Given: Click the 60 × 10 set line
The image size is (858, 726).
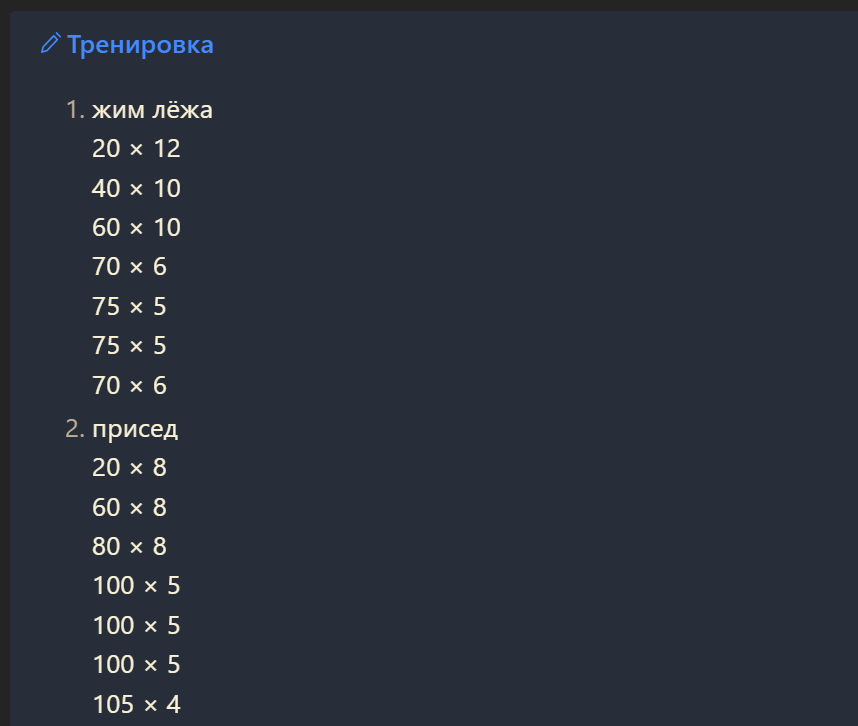Looking at the screenshot, I should coord(136,228).
